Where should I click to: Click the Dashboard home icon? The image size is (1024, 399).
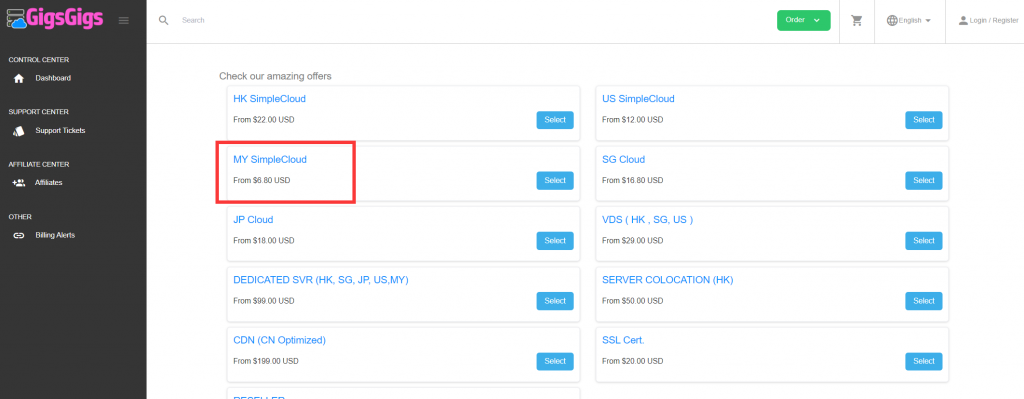(x=19, y=78)
